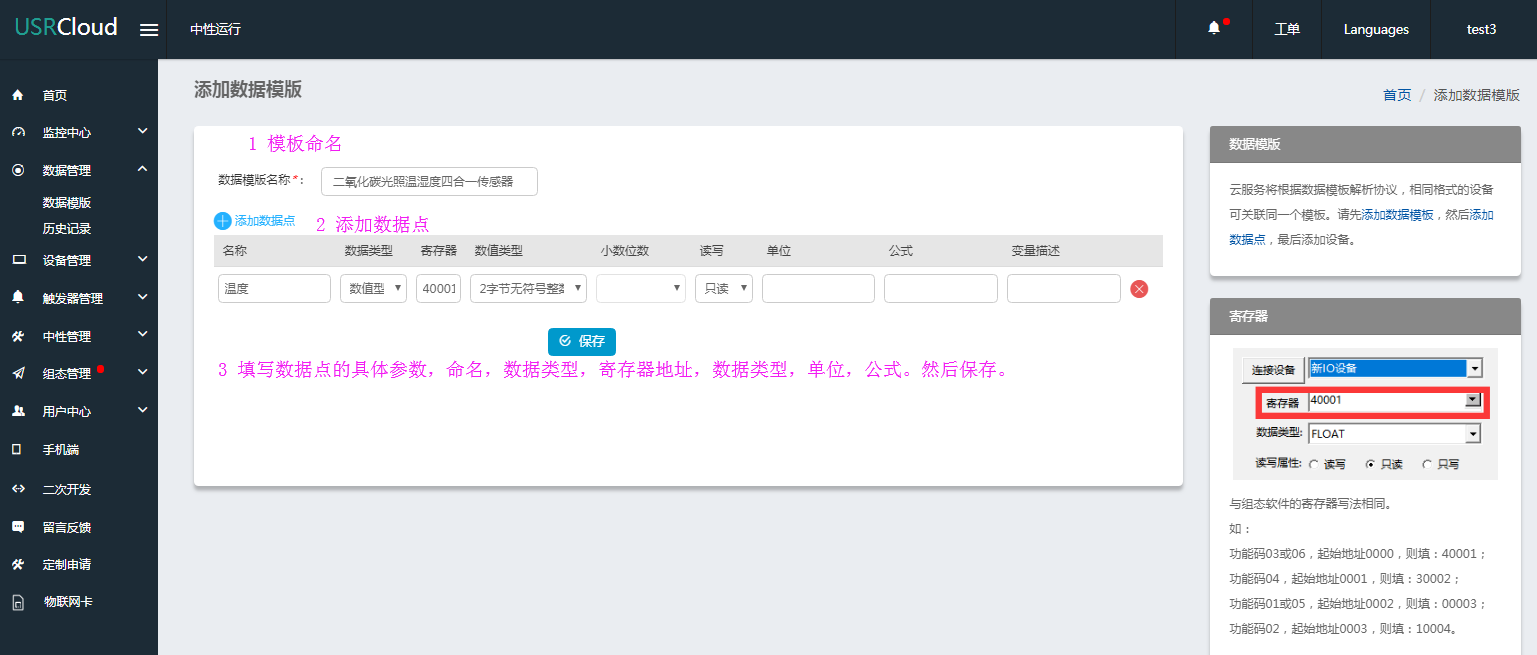The height and width of the screenshot is (655, 1537).
Task: Click the 保存 button
Action: pos(582,341)
